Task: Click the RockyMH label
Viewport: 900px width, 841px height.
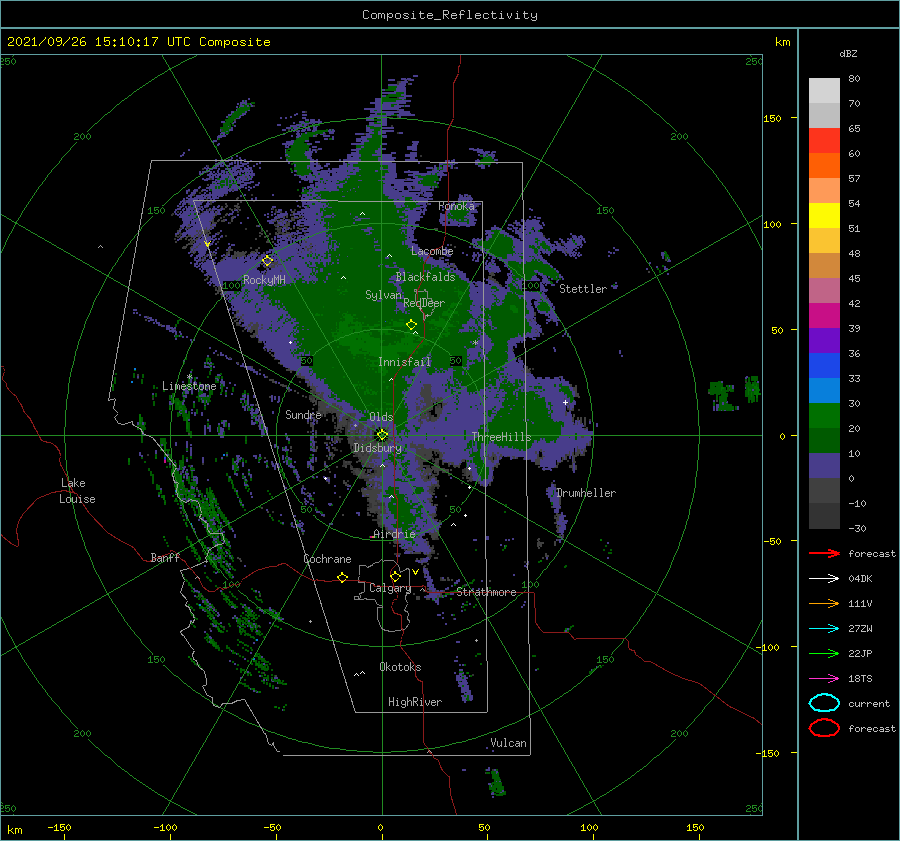Action: (264, 280)
